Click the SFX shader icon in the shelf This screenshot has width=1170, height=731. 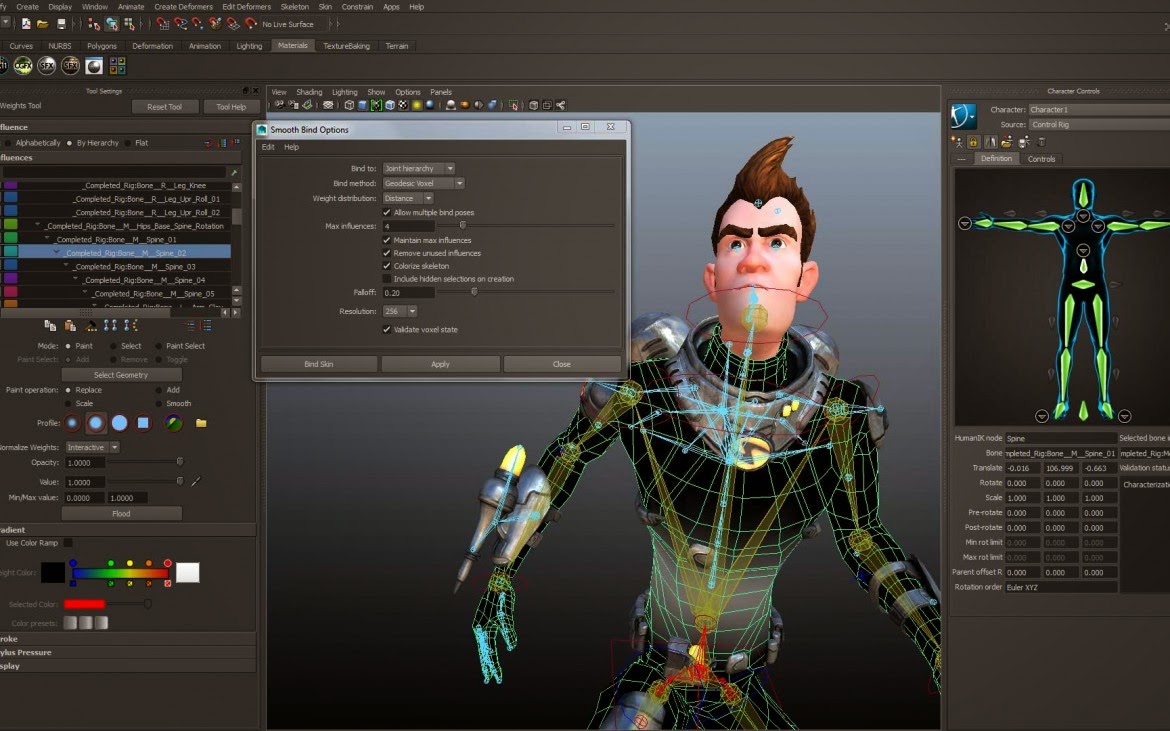(47, 66)
